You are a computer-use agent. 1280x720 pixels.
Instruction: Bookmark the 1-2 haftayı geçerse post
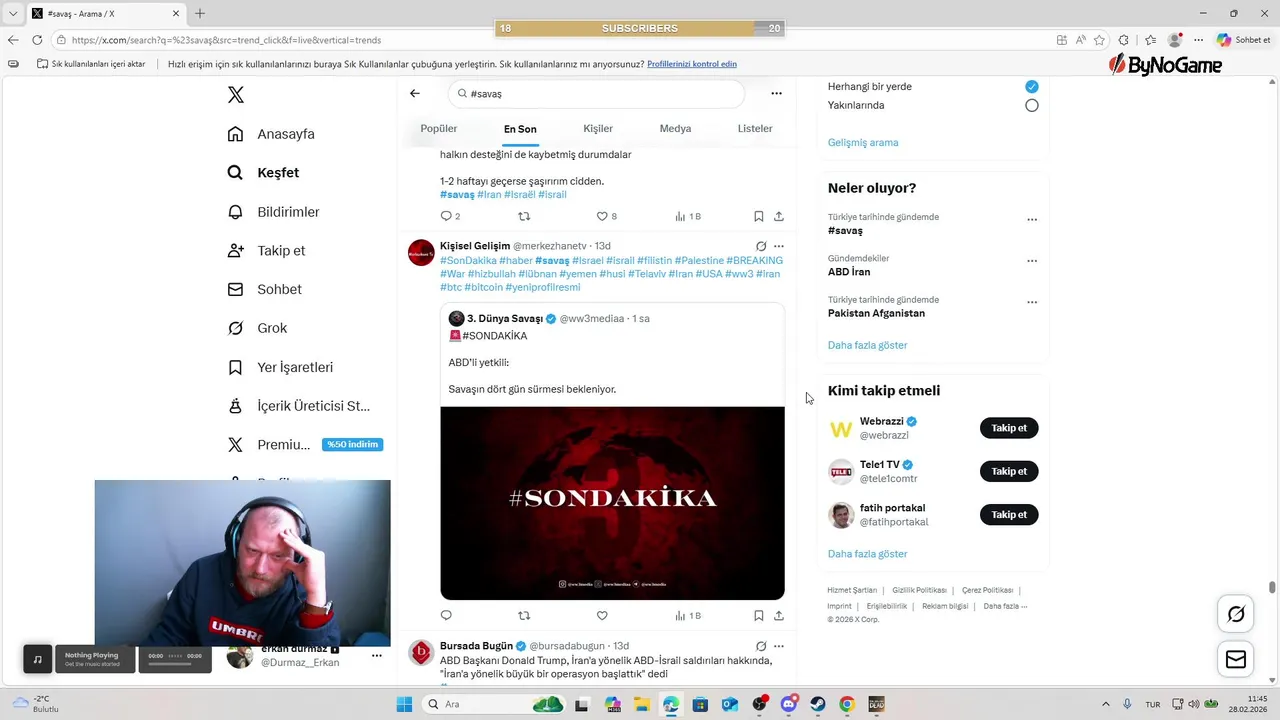pyautogui.click(x=759, y=216)
